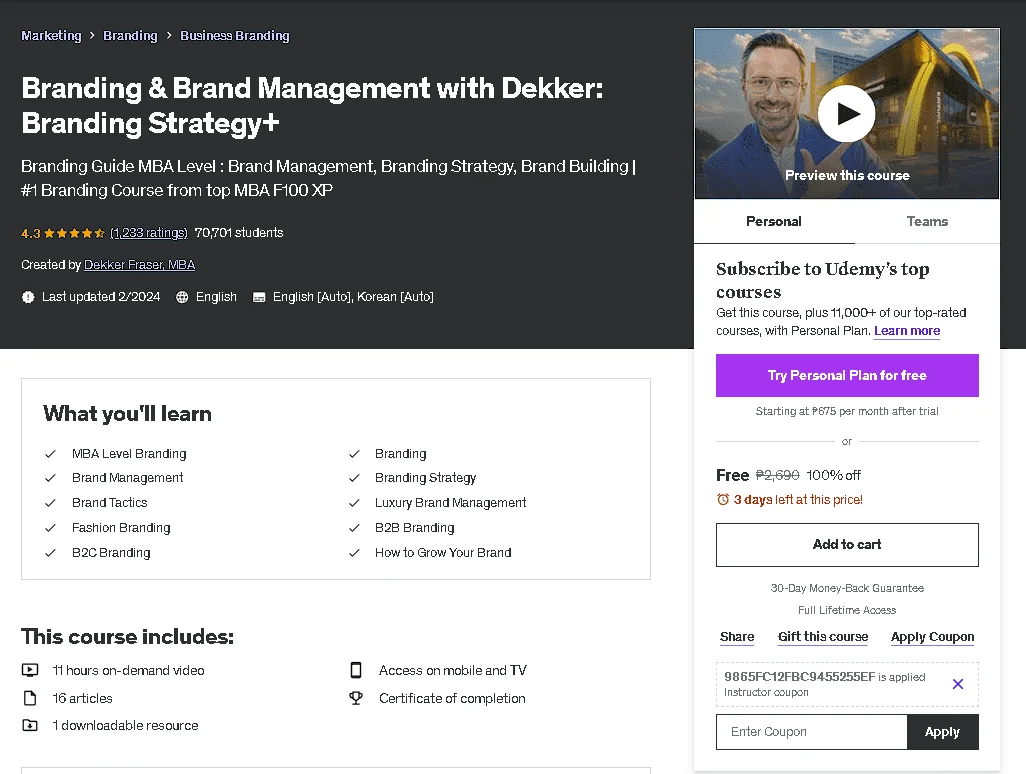Click checkmark next to Brand Tactics

50,502
